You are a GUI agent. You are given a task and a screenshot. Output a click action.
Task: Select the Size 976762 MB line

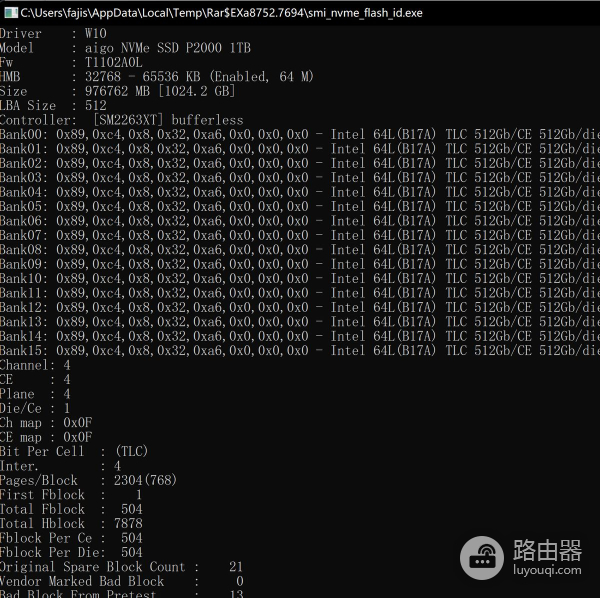click(x=117, y=91)
